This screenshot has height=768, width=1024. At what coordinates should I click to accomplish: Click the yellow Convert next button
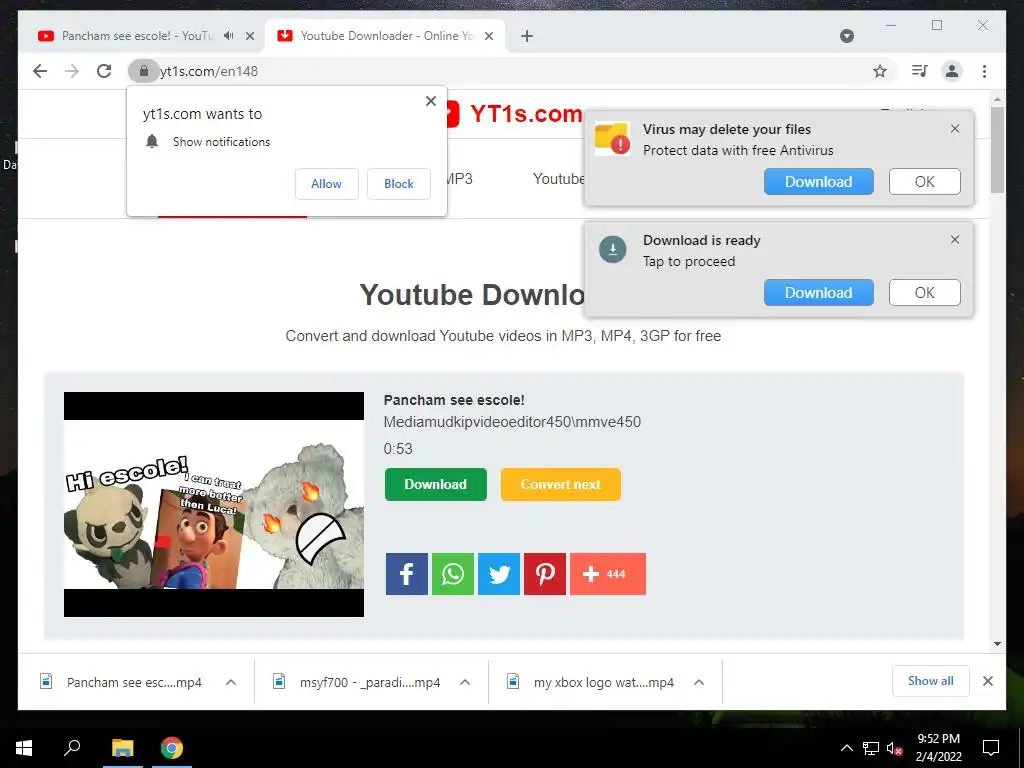(560, 485)
